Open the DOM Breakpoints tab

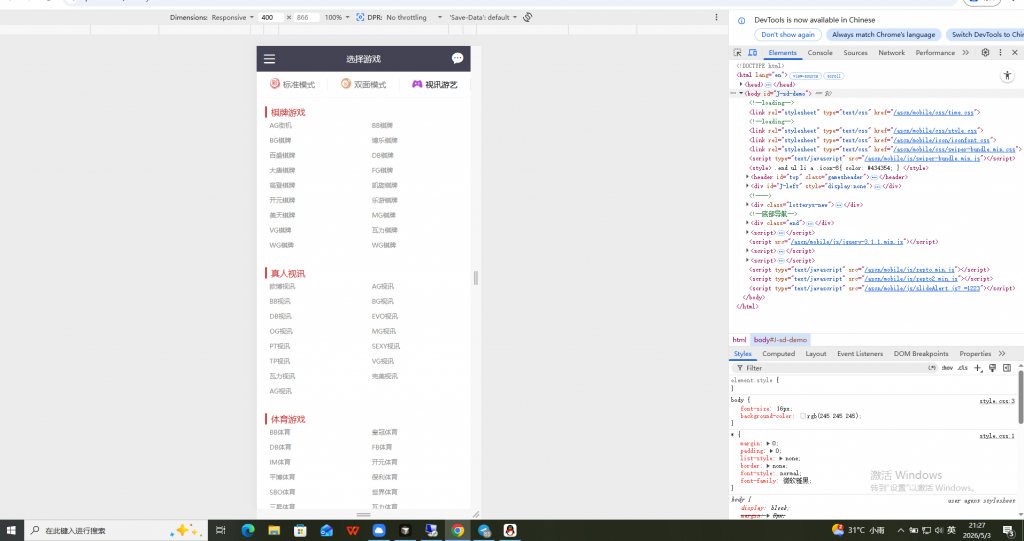[921, 353]
